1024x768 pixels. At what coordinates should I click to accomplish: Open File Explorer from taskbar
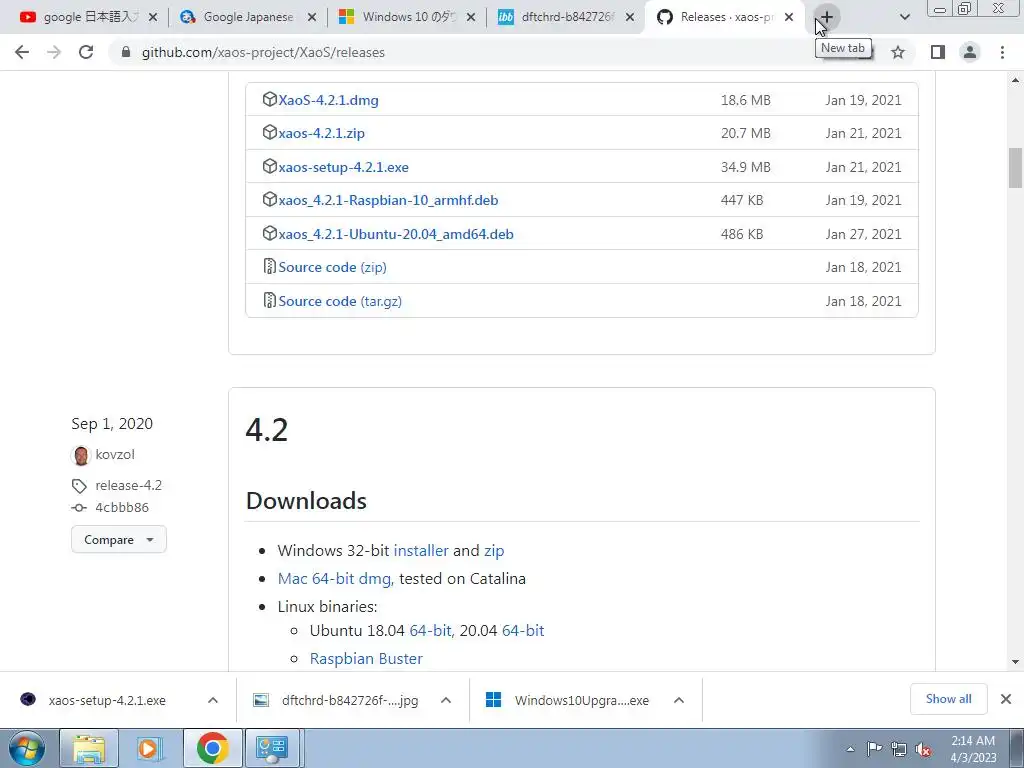point(89,748)
